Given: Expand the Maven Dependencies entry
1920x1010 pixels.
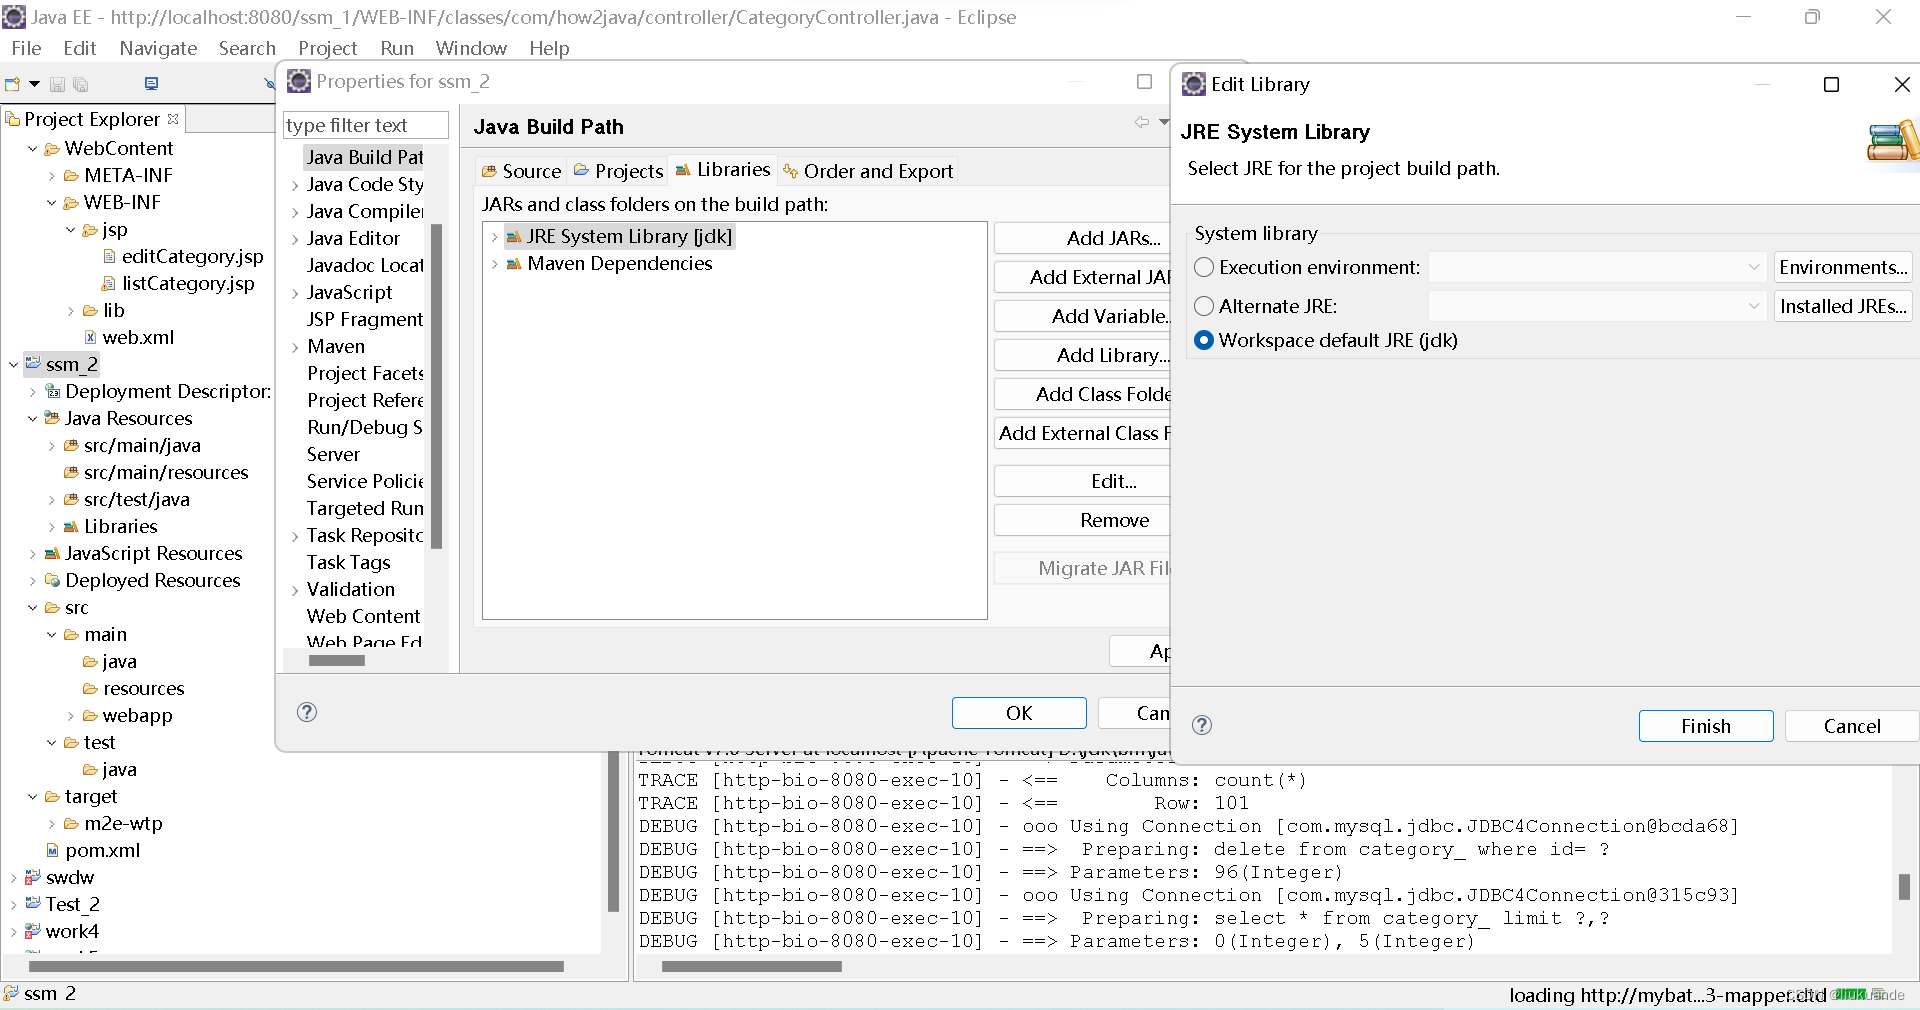Looking at the screenshot, I should point(494,264).
